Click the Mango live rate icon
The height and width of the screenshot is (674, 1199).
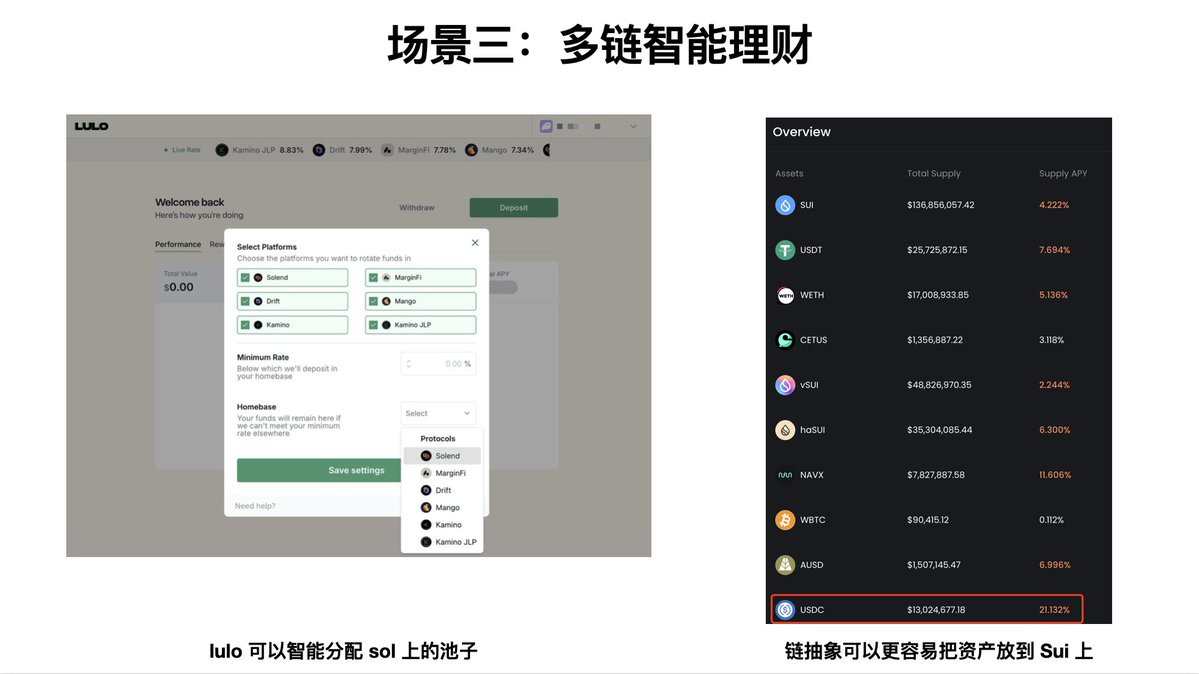471,150
